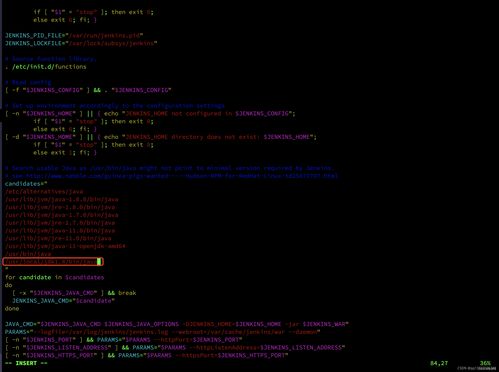Image resolution: width=499 pixels, height=372 pixels.
Task: Click the JENKINS_PID_FILE variable line
Action: coord(74,35)
